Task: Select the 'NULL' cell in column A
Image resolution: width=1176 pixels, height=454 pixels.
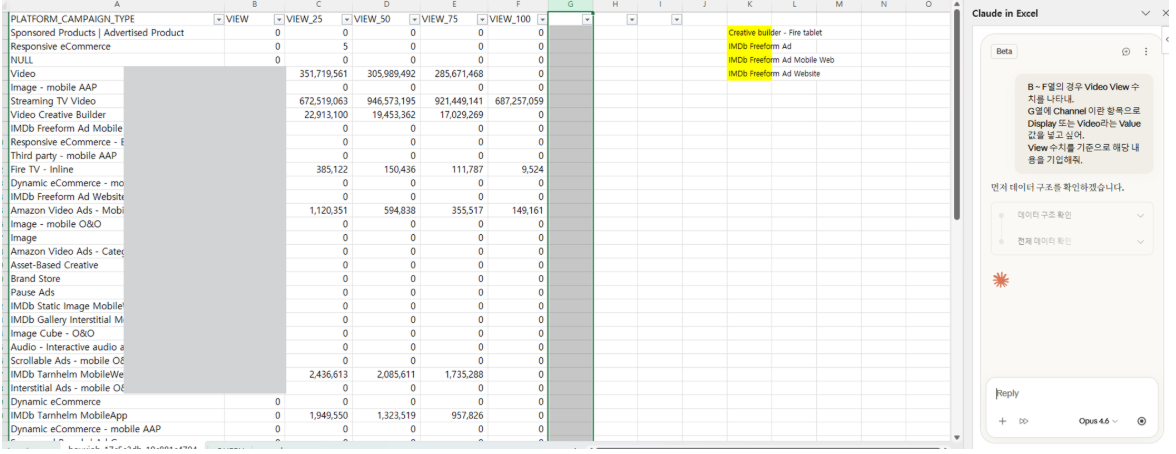Action: pyautogui.click(x=116, y=60)
